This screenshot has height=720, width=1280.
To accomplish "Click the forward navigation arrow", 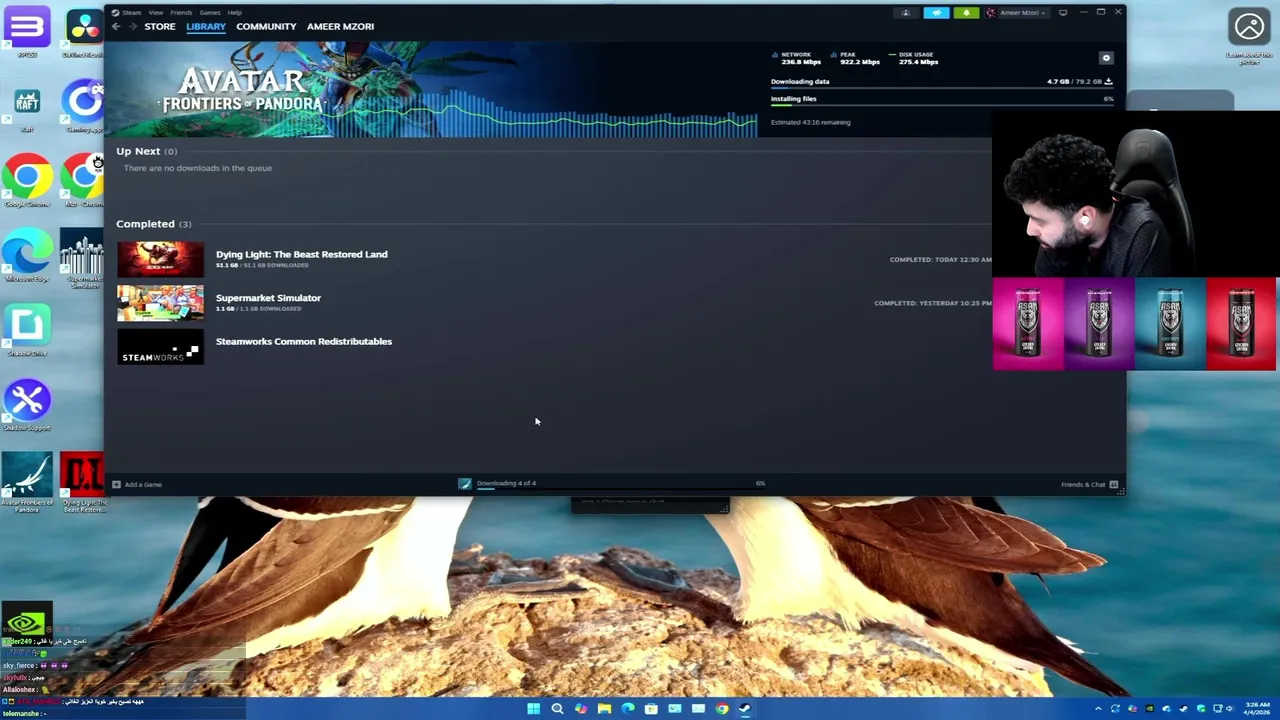I will click(x=132, y=27).
